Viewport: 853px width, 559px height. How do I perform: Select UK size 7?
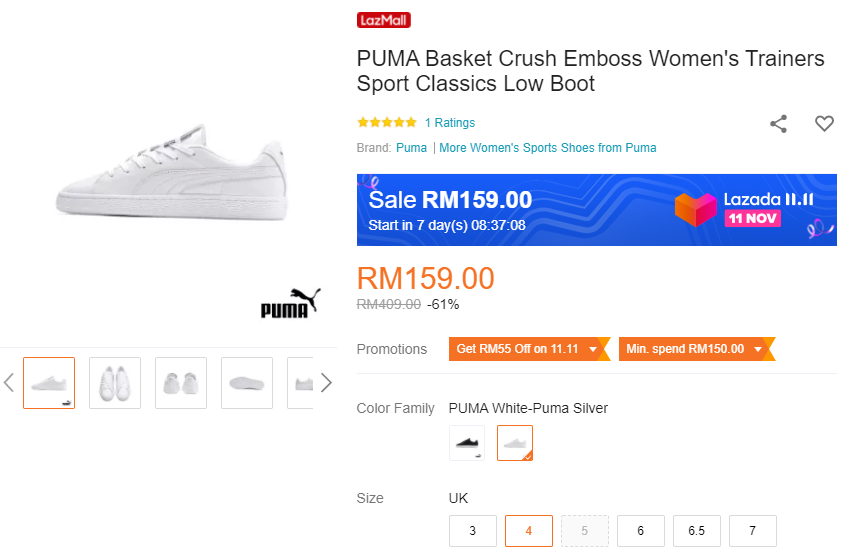click(753, 531)
